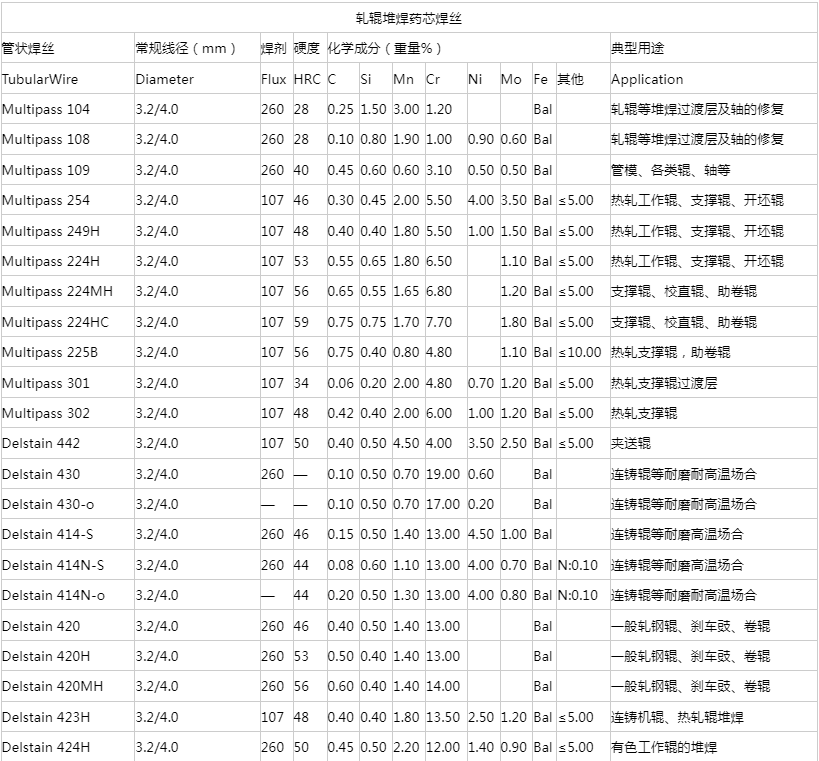Click the Delstain 424H product name
Viewport: 819px width, 761px height.
[46, 747]
